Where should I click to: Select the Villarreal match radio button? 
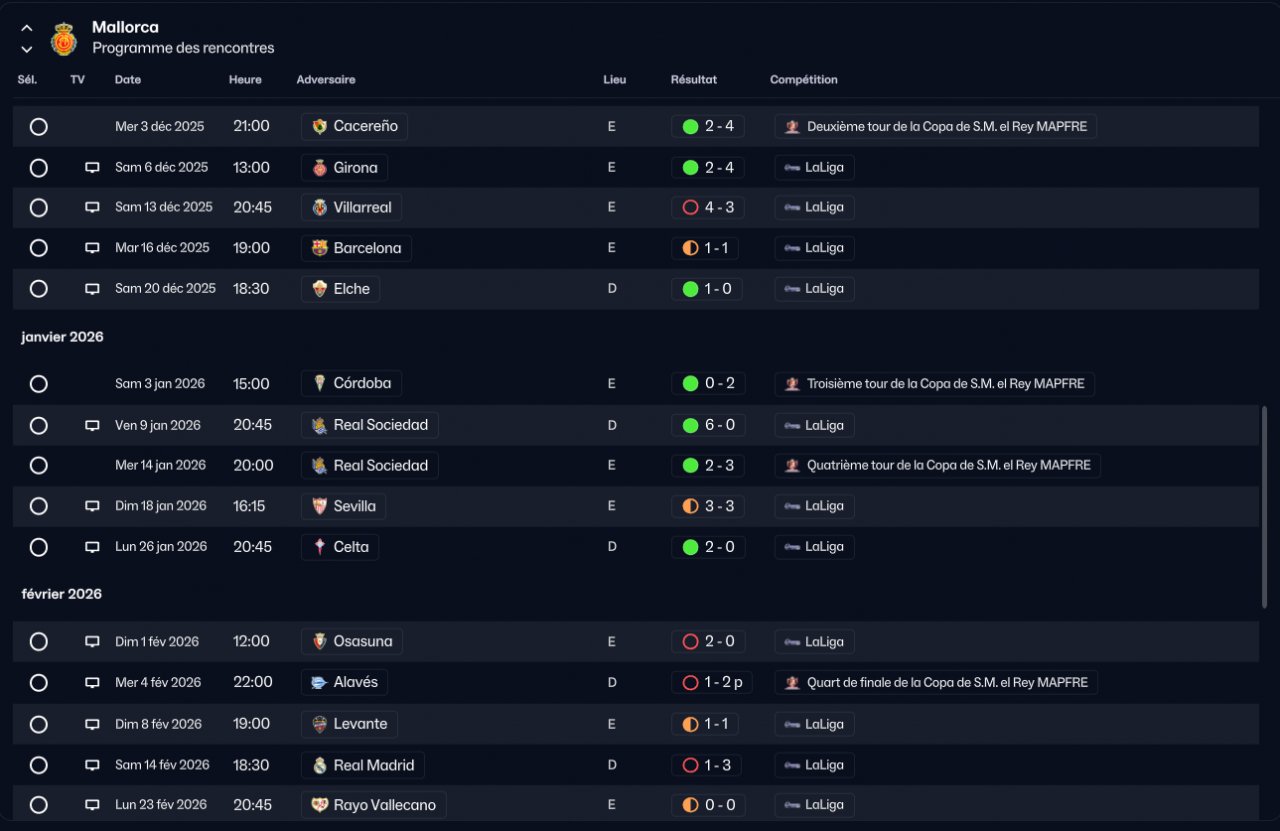point(38,207)
